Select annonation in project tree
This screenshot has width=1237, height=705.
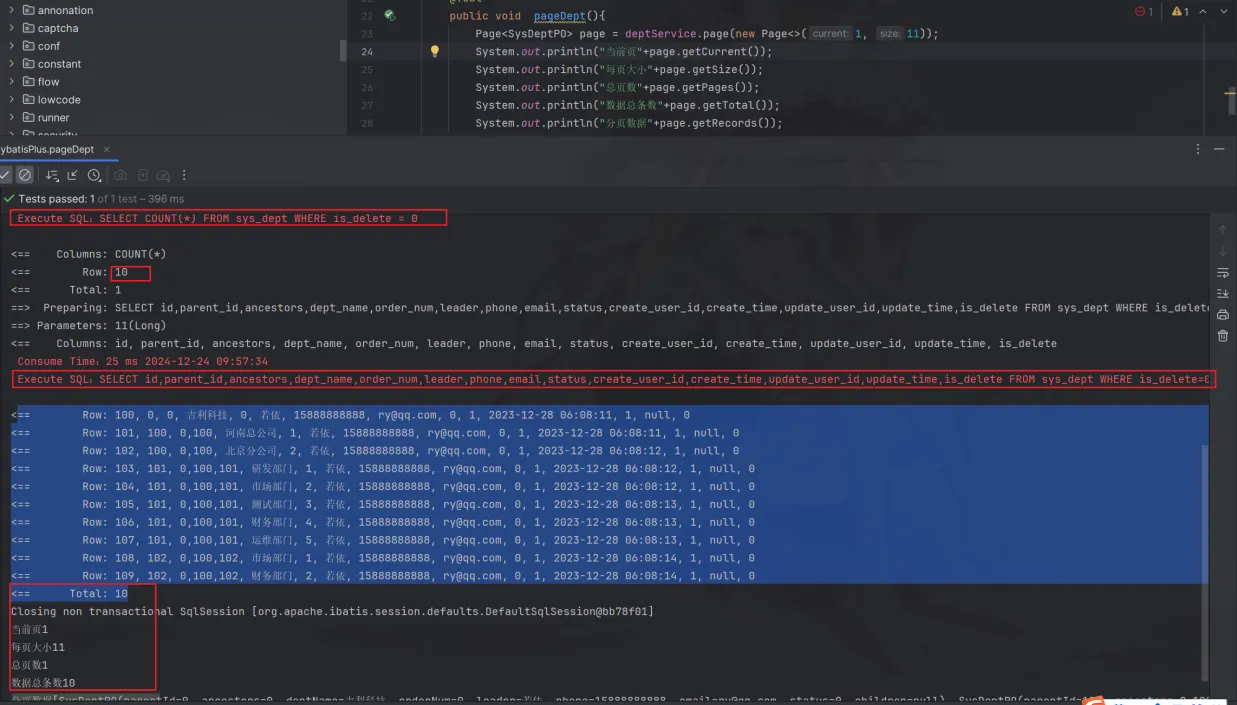[65, 10]
